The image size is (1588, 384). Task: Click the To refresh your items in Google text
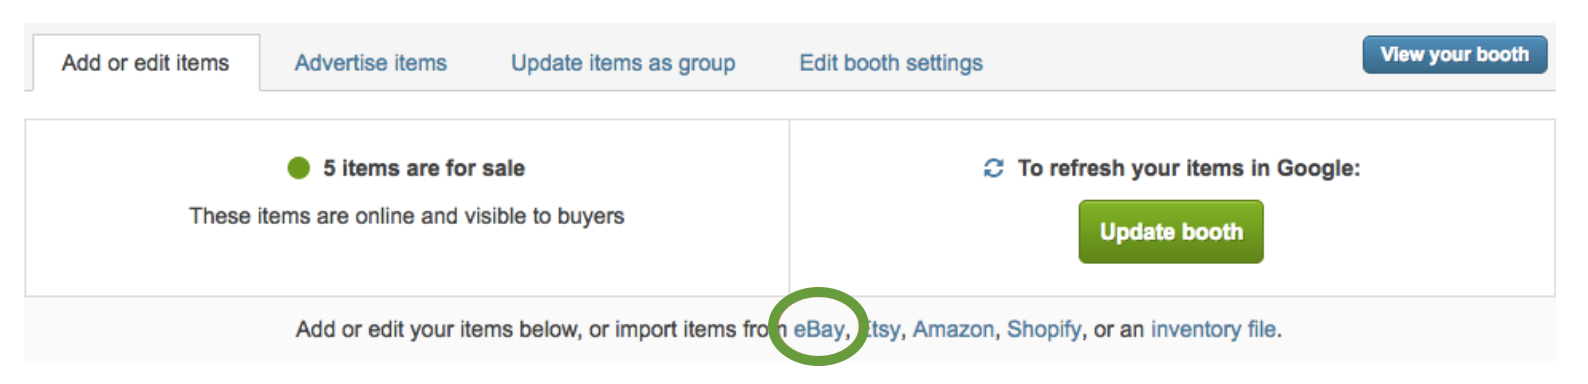coord(1189,168)
